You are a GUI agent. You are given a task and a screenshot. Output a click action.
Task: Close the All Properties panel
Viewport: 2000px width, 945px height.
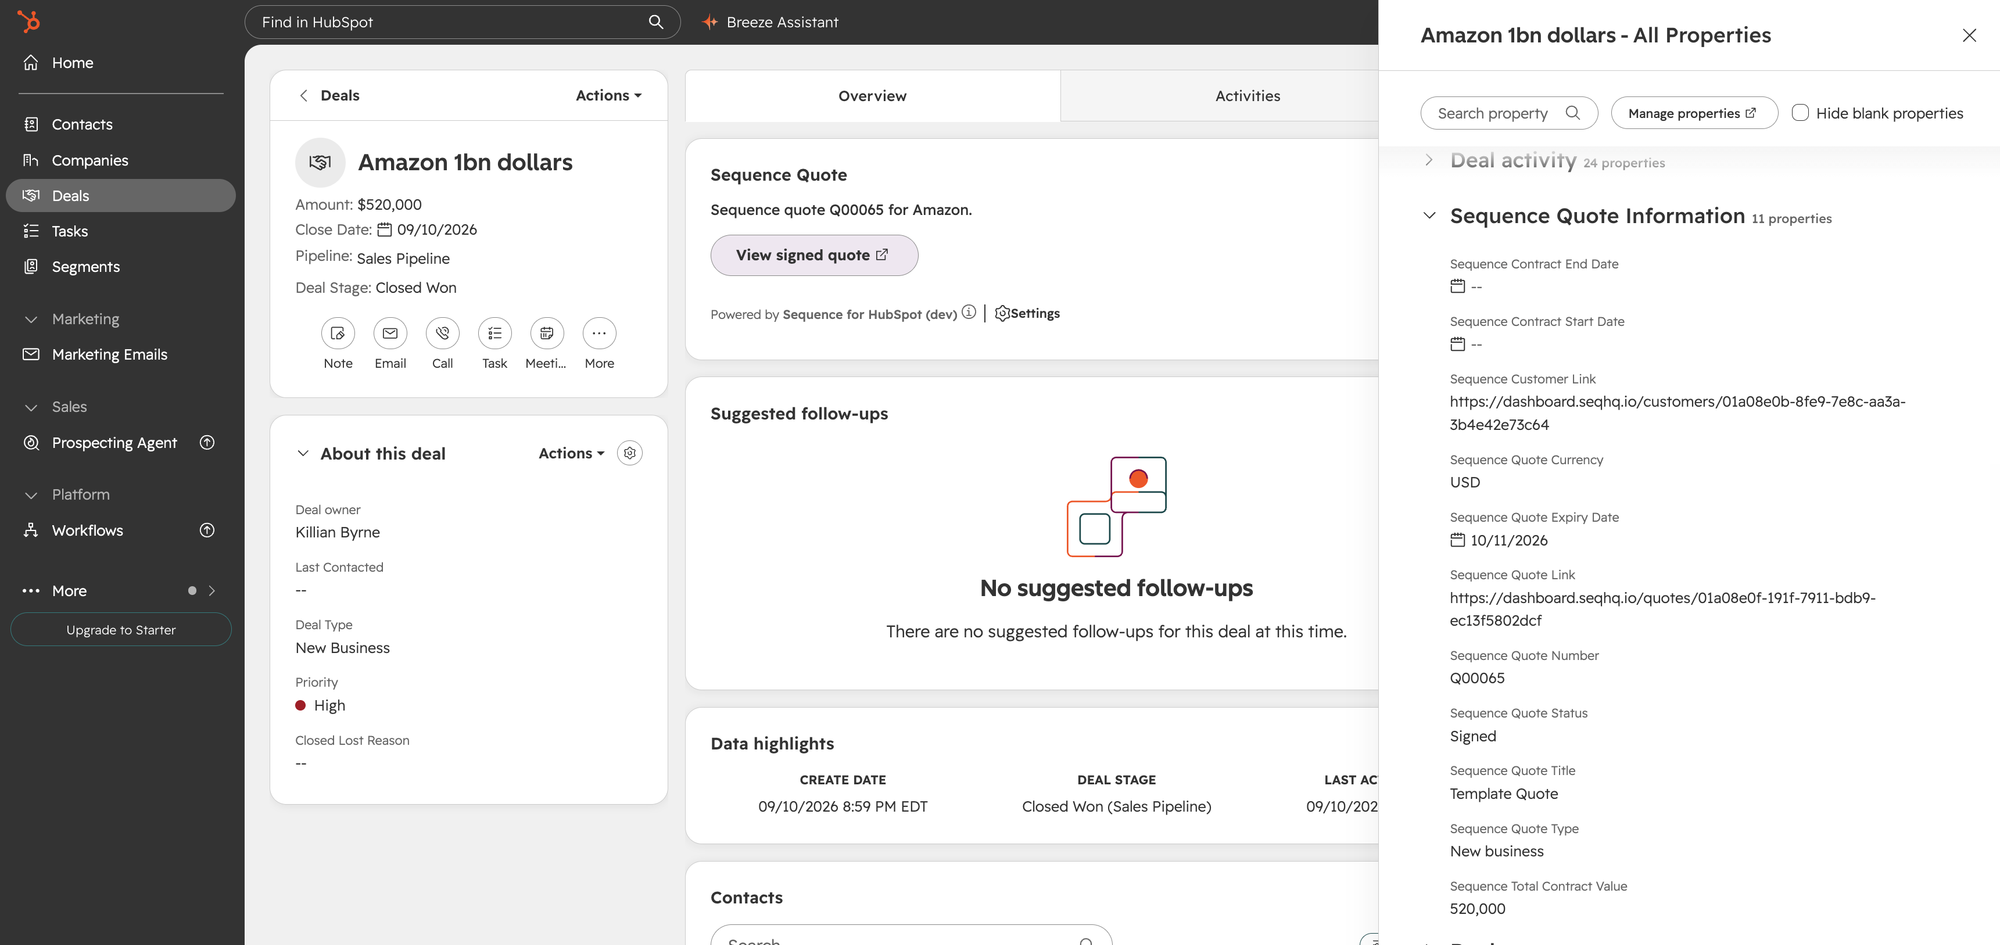(1969, 35)
